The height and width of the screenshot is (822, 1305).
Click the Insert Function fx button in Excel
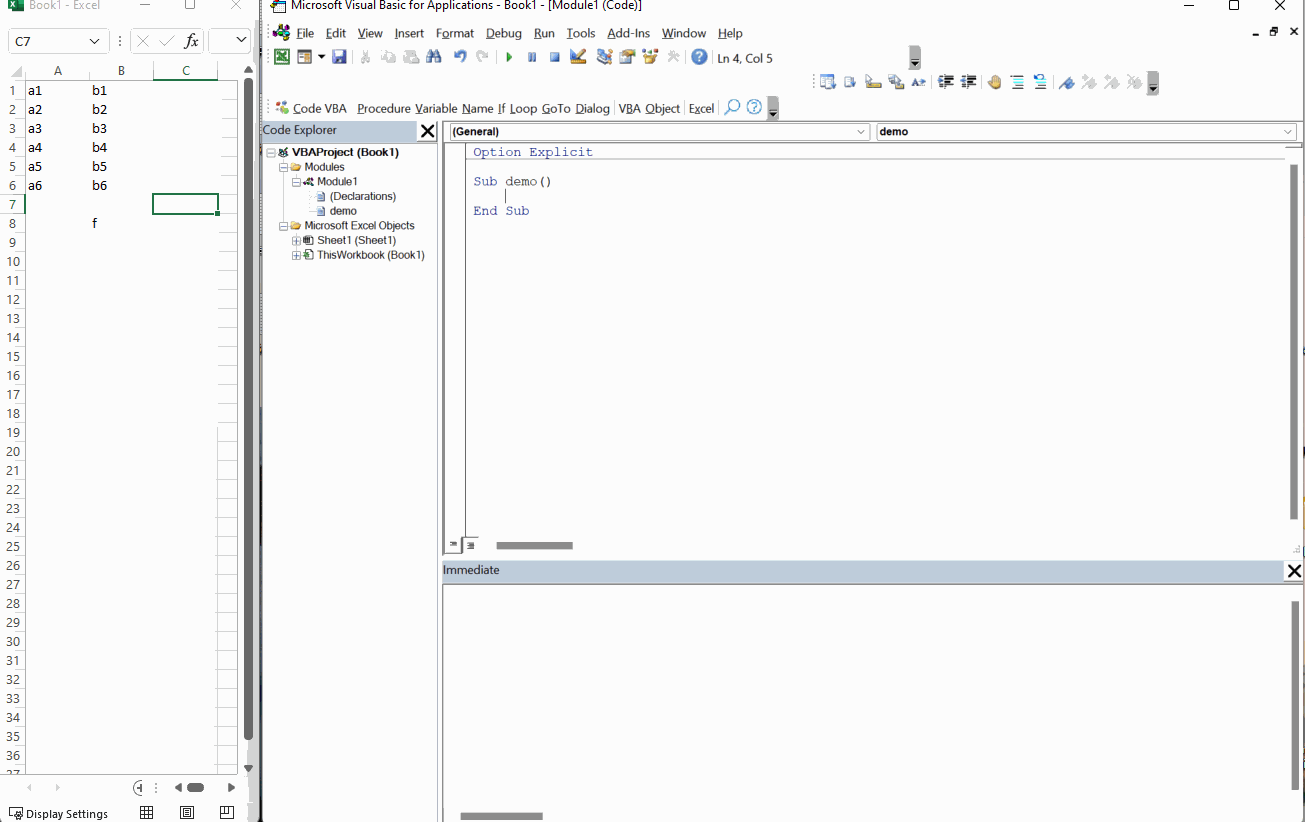pos(191,41)
